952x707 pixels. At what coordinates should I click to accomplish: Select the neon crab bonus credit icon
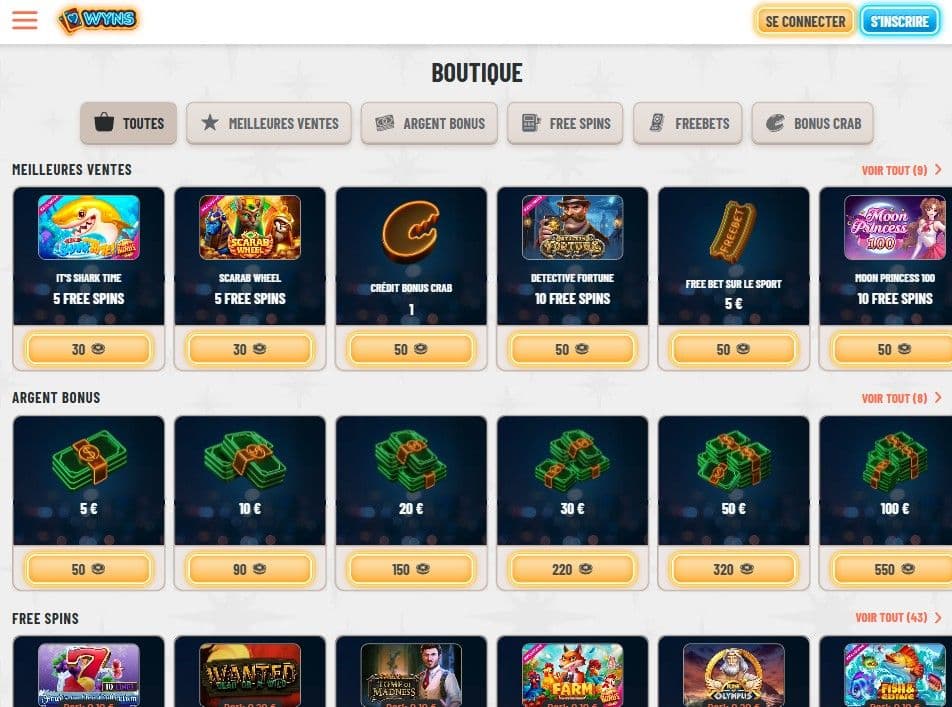point(411,233)
